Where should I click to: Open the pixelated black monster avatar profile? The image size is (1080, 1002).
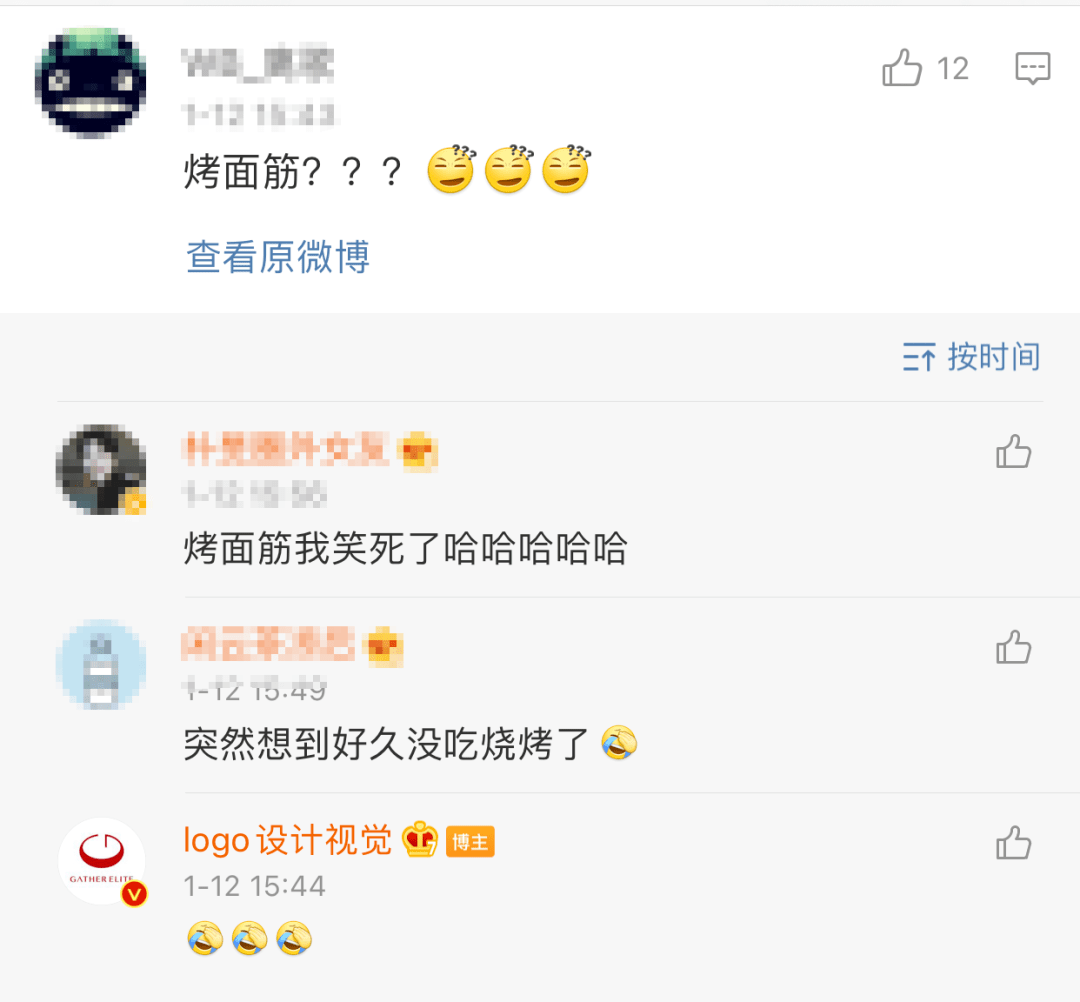pyautogui.click(x=90, y=83)
